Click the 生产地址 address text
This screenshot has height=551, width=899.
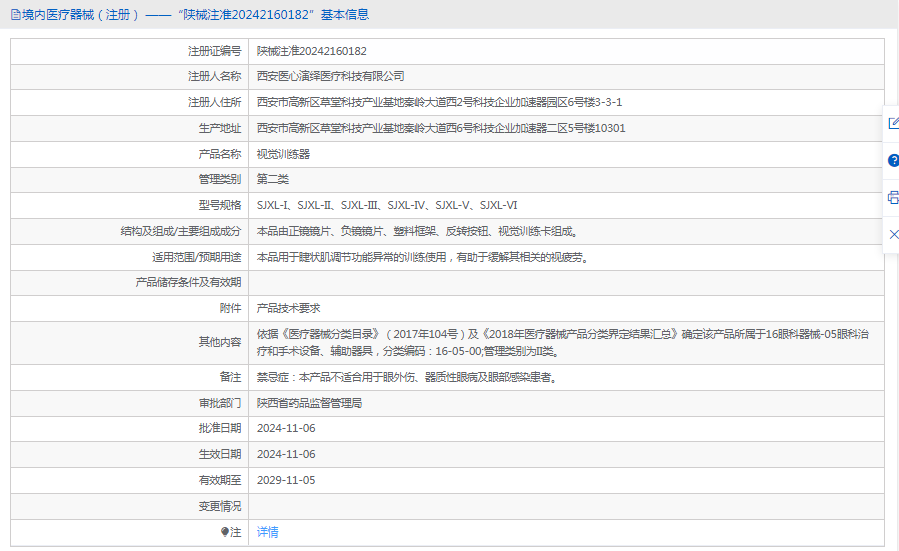tap(440, 128)
